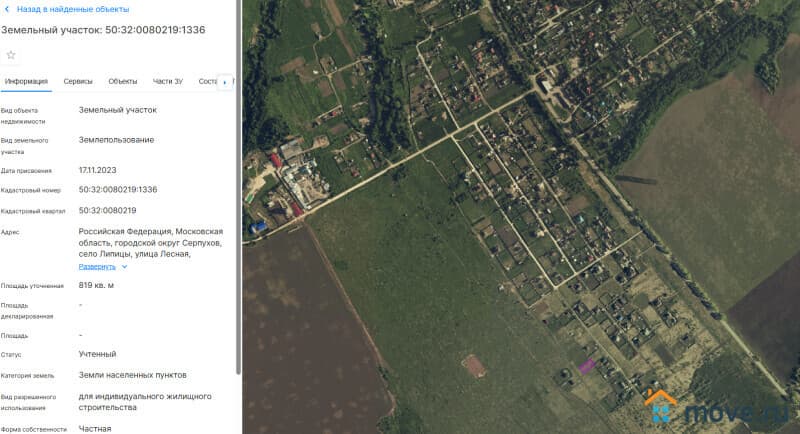This screenshot has width=800, height=434.
Task: Click the red outlined plot on map
Action: (x=474, y=366)
